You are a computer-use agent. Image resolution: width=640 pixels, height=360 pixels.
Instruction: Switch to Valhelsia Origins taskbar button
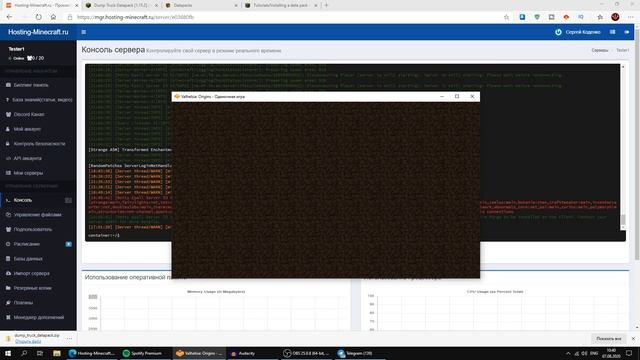coord(199,353)
